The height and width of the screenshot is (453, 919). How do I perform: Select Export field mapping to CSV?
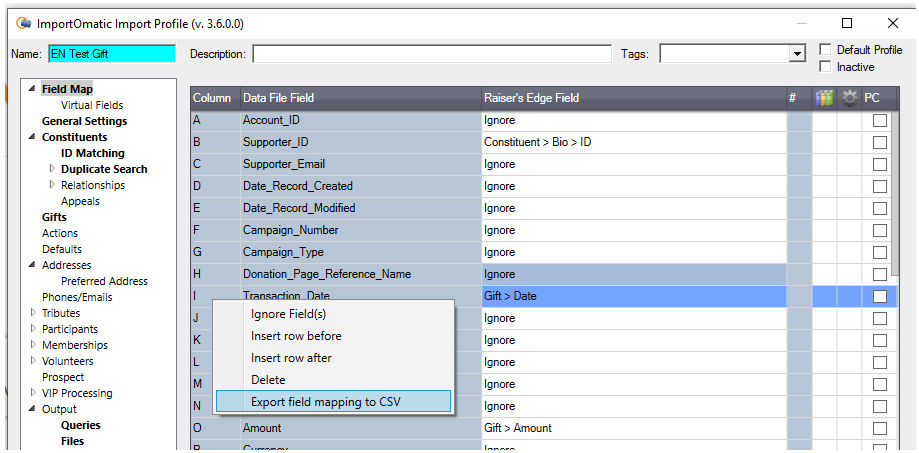click(333, 402)
